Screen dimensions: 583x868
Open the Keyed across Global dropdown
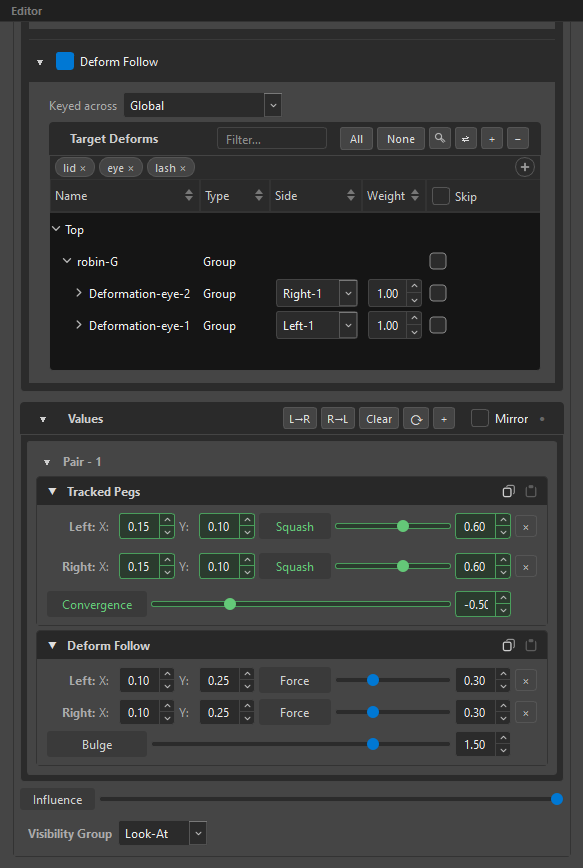[203, 105]
